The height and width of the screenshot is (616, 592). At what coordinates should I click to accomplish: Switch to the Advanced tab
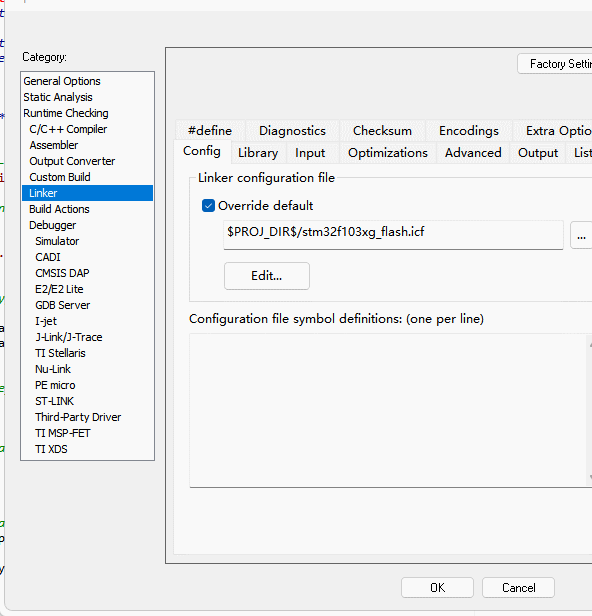pos(473,153)
